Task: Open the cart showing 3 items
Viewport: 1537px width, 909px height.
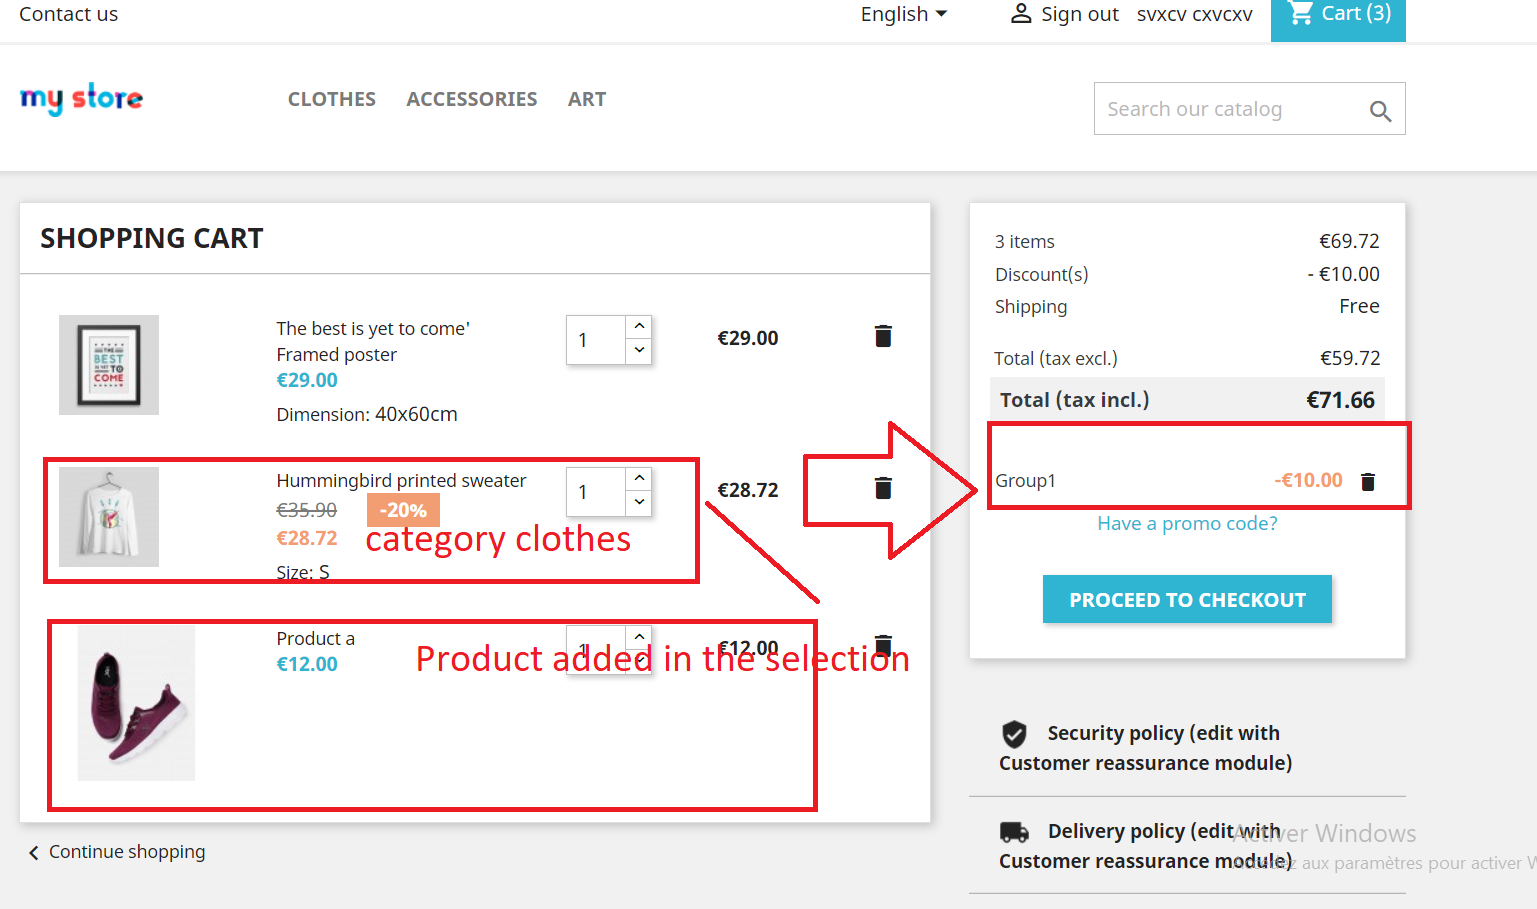Action: (1338, 14)
